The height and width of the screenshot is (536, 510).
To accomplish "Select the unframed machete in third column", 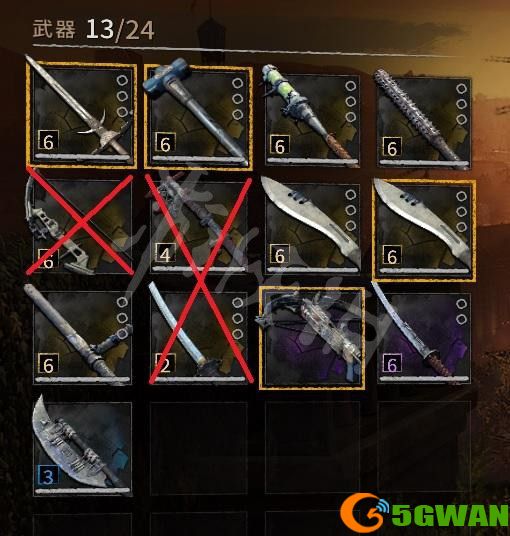I will [x=312, y=228].
